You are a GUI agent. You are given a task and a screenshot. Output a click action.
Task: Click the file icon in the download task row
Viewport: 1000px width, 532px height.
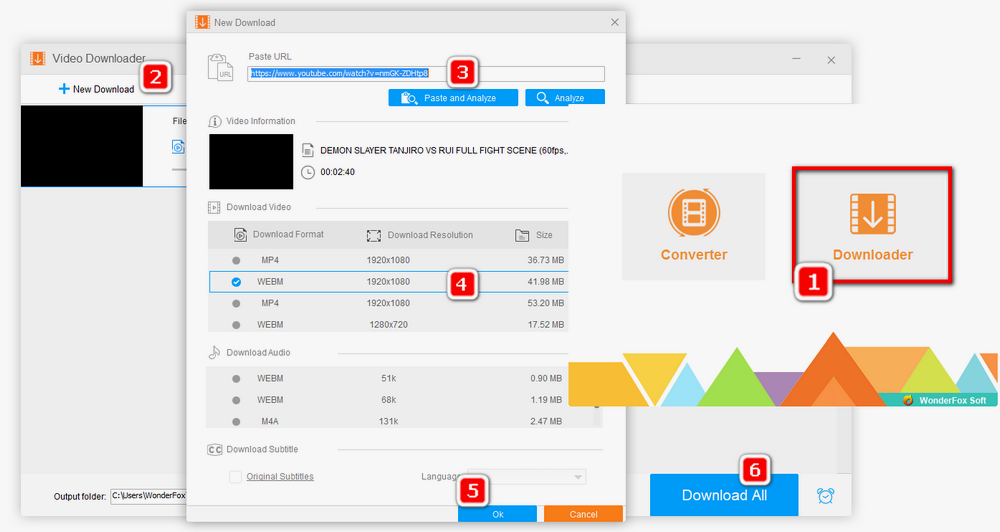tap(178, 147)
